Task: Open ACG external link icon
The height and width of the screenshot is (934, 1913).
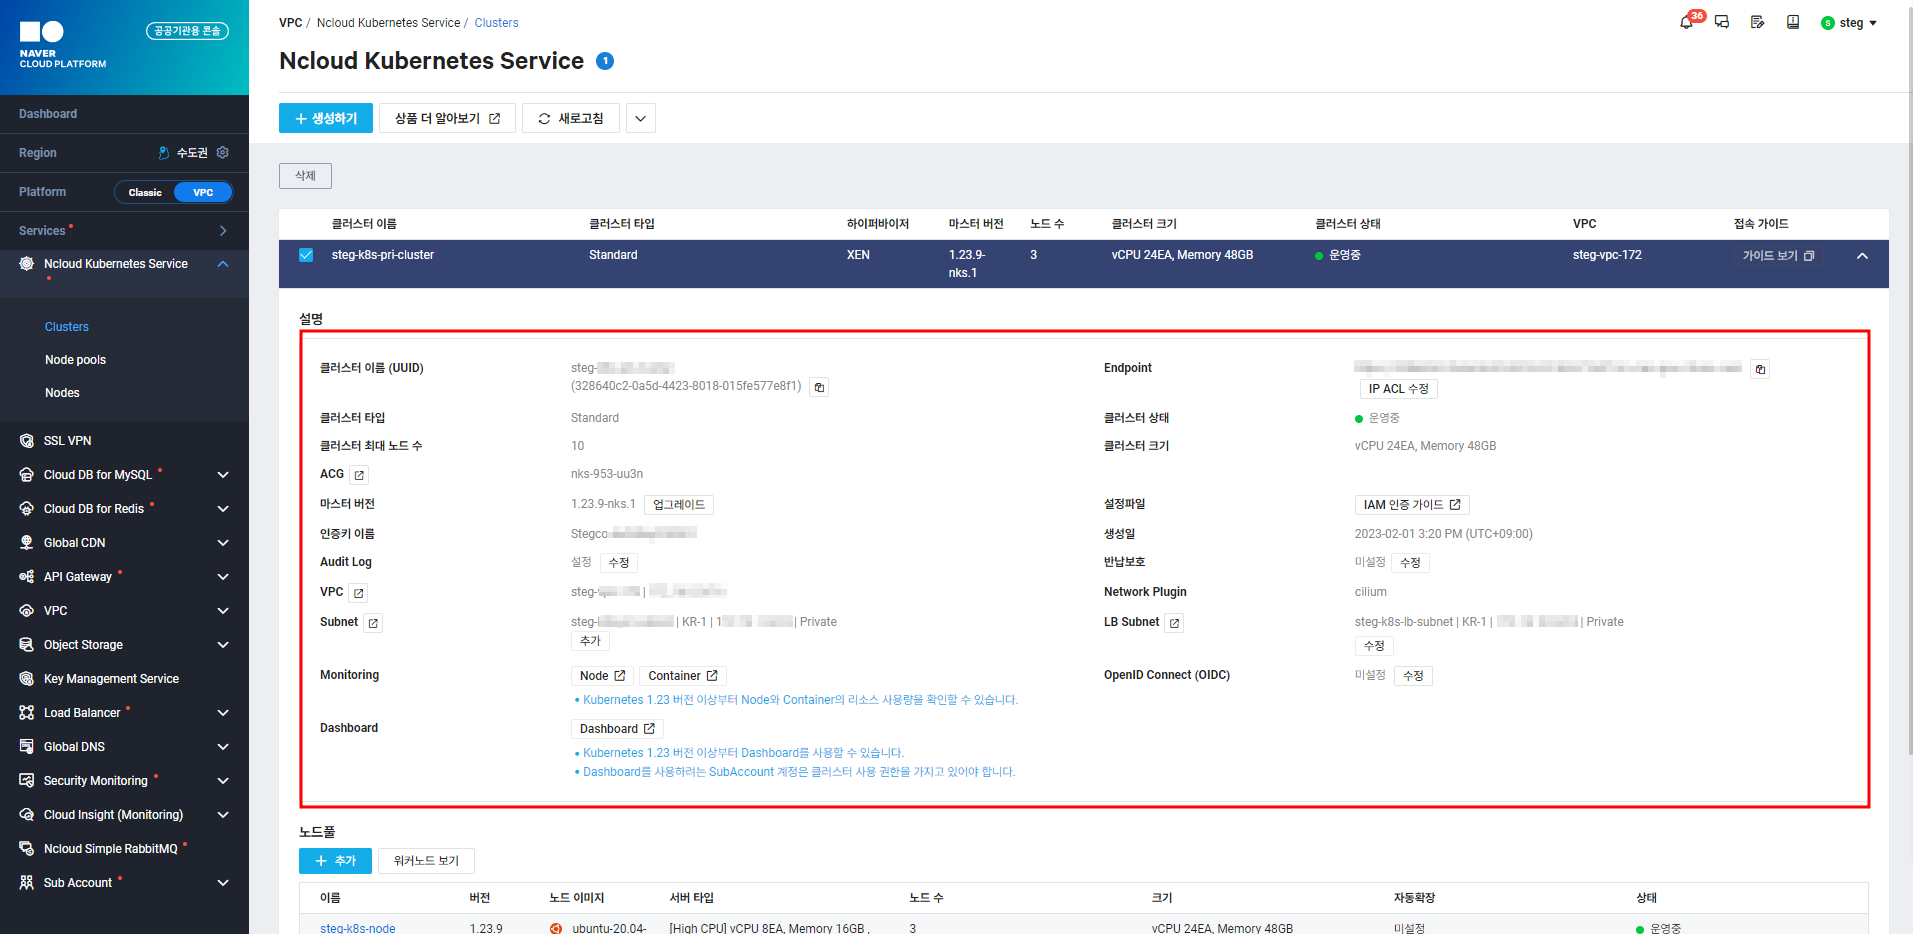Action: (x=359, y=475)
